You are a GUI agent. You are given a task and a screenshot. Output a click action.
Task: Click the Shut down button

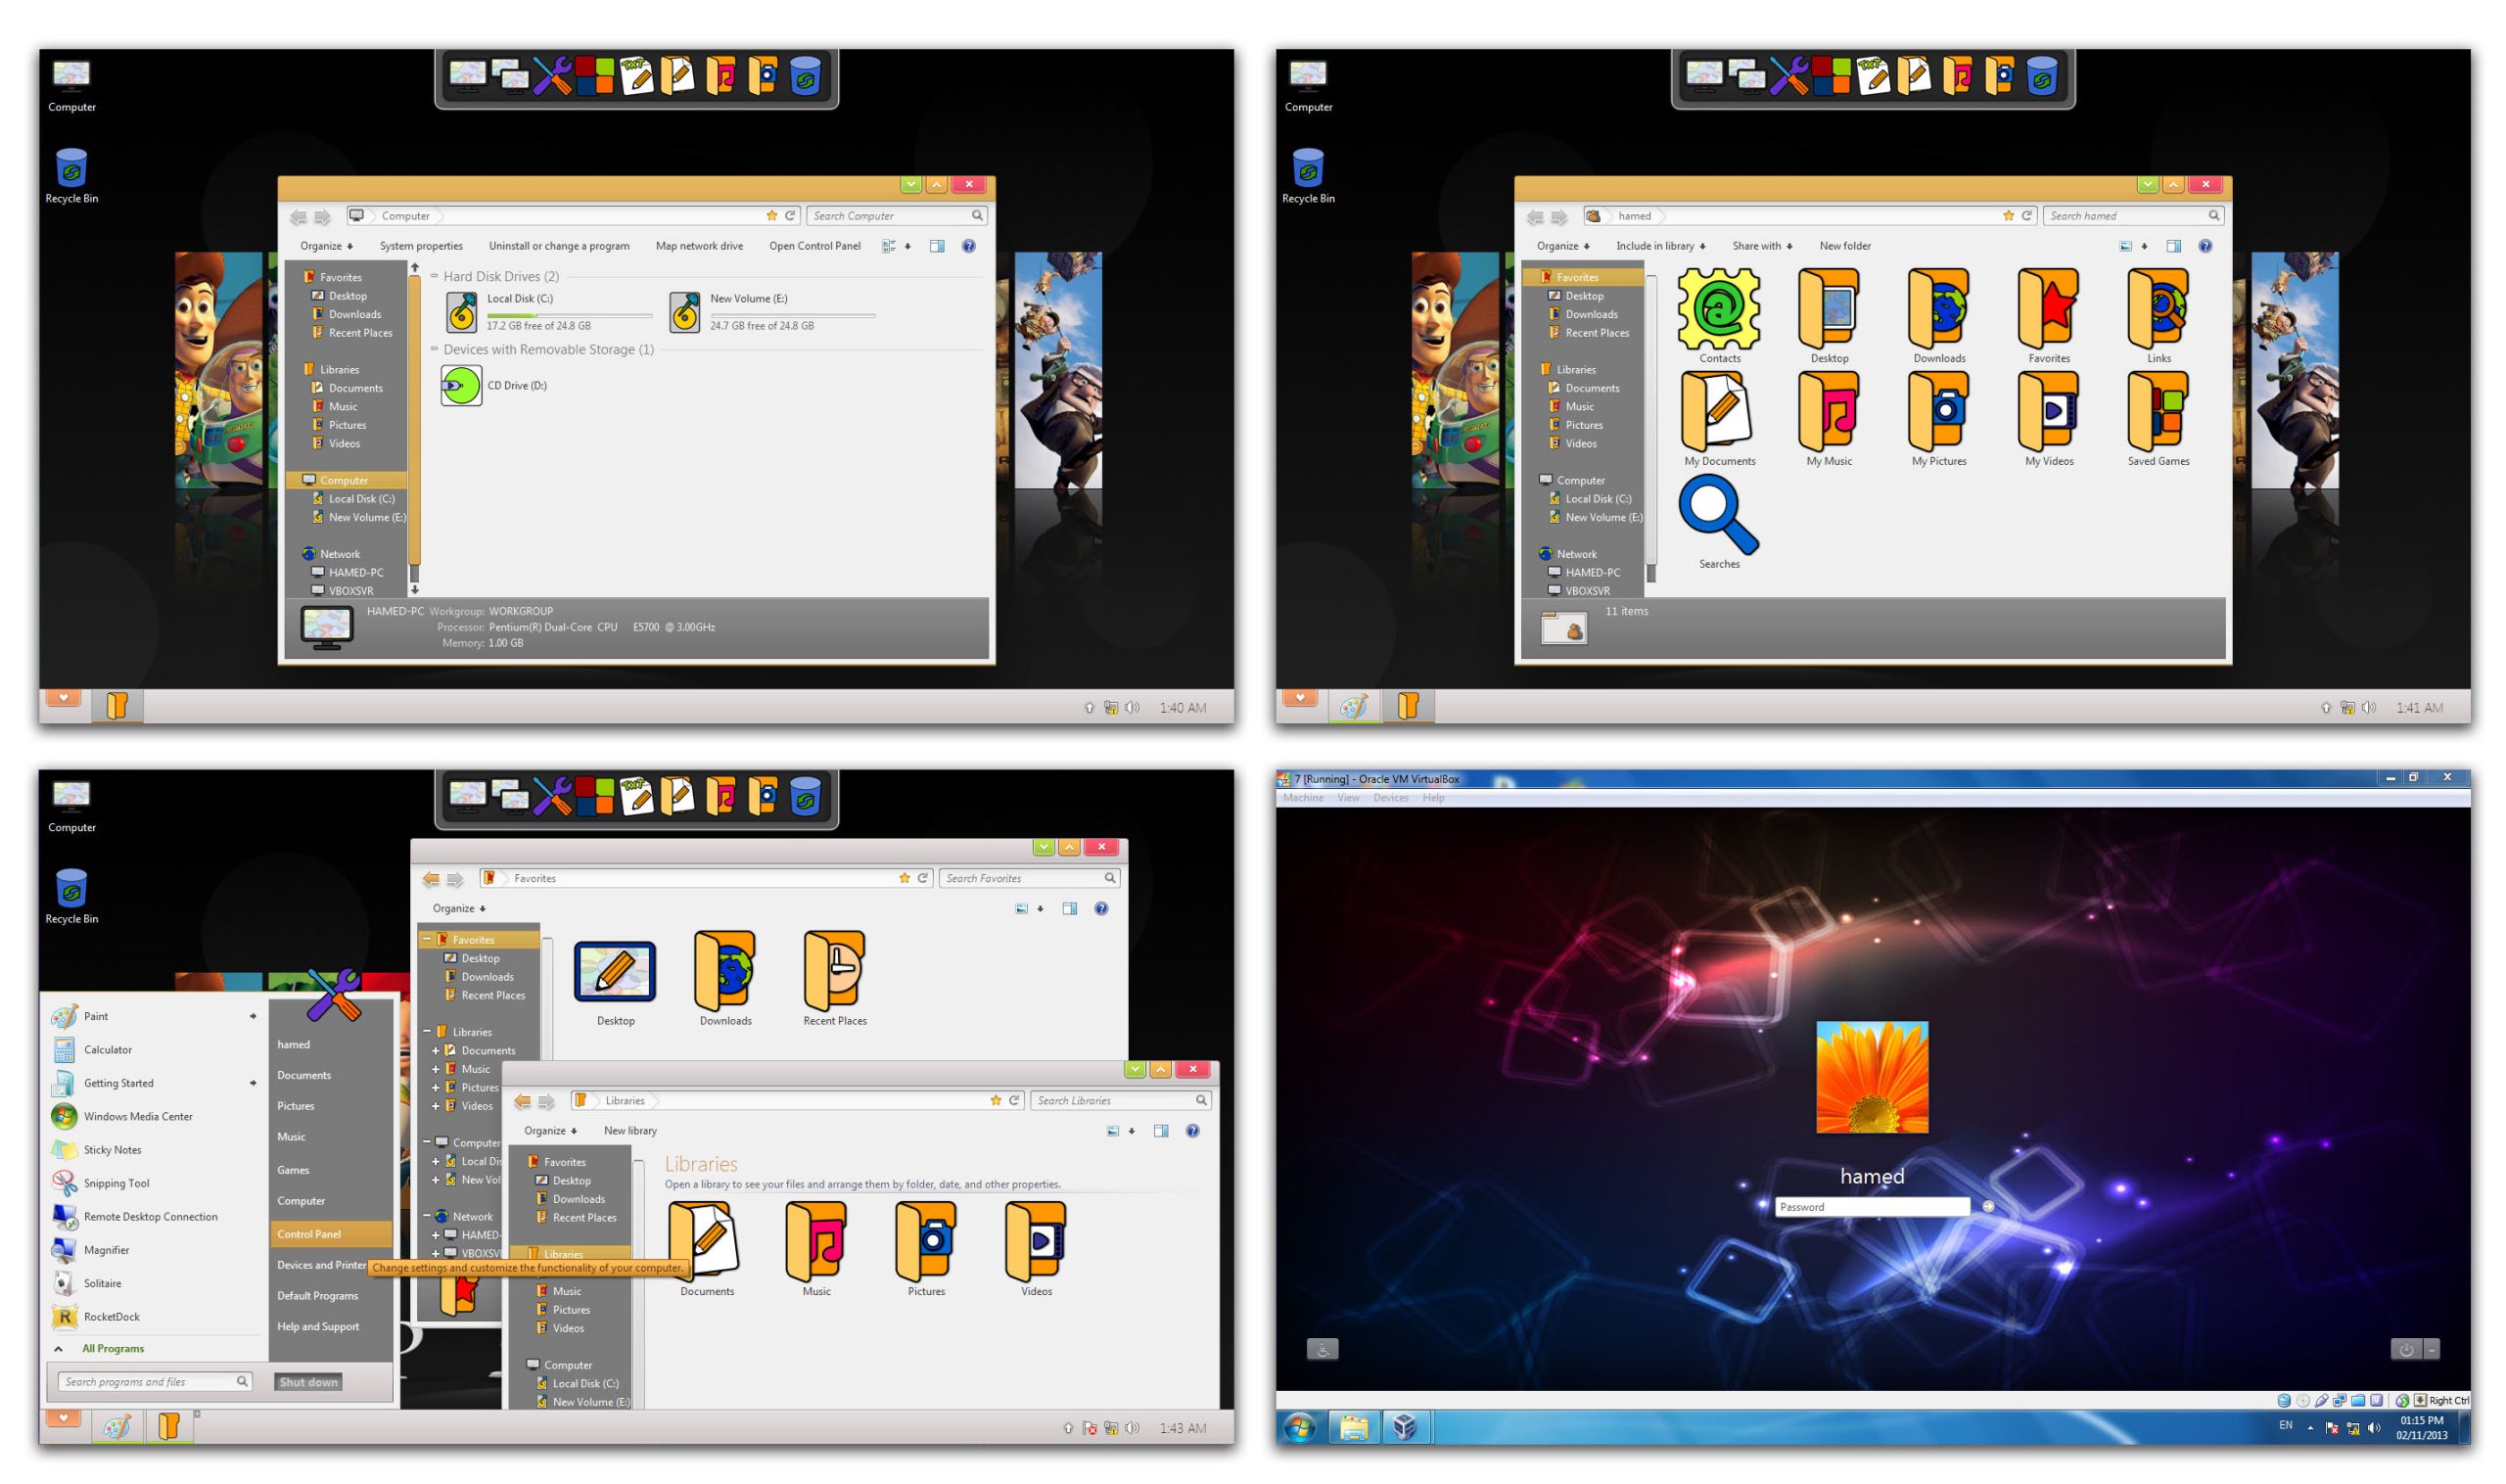(308, 1382)
